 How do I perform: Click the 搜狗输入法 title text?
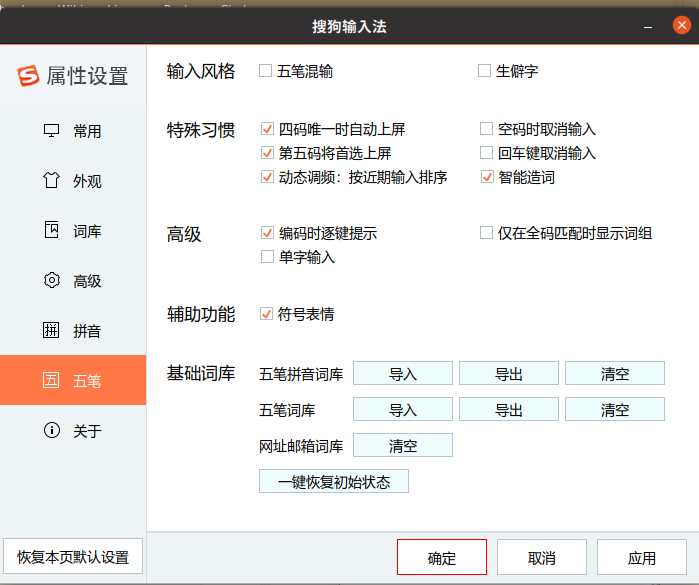pyautogui.click(x=349, y=27)
